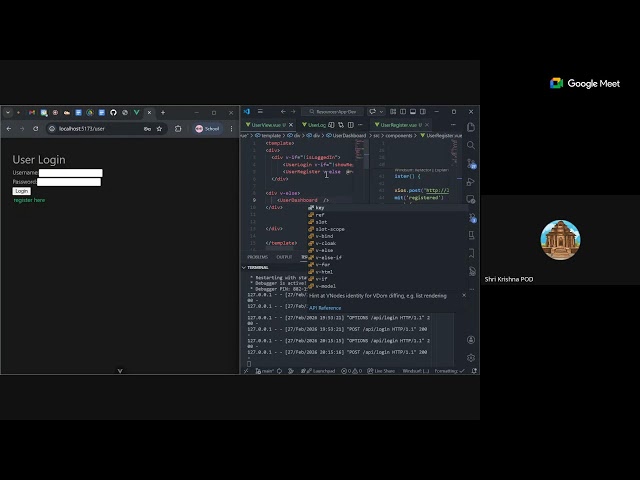Toggle secondary side bar layout icon
Image resolution: width=640 pixels, height=480 pixels.
pyautogui.click(x=423, y=111)
